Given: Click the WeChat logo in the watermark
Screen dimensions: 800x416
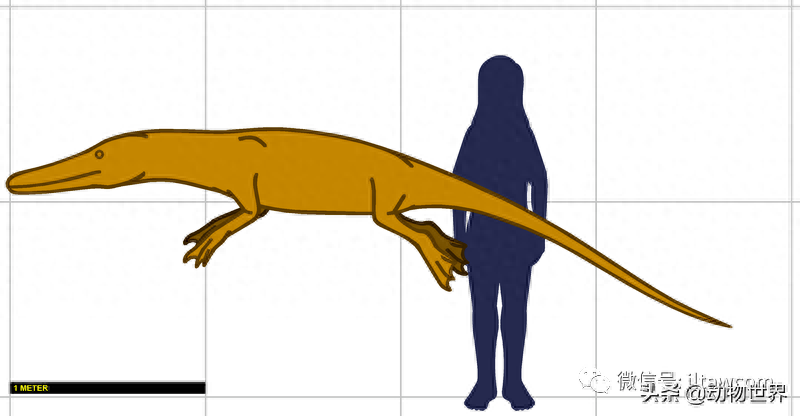Looking at the screenshot, I should (597, 381).
